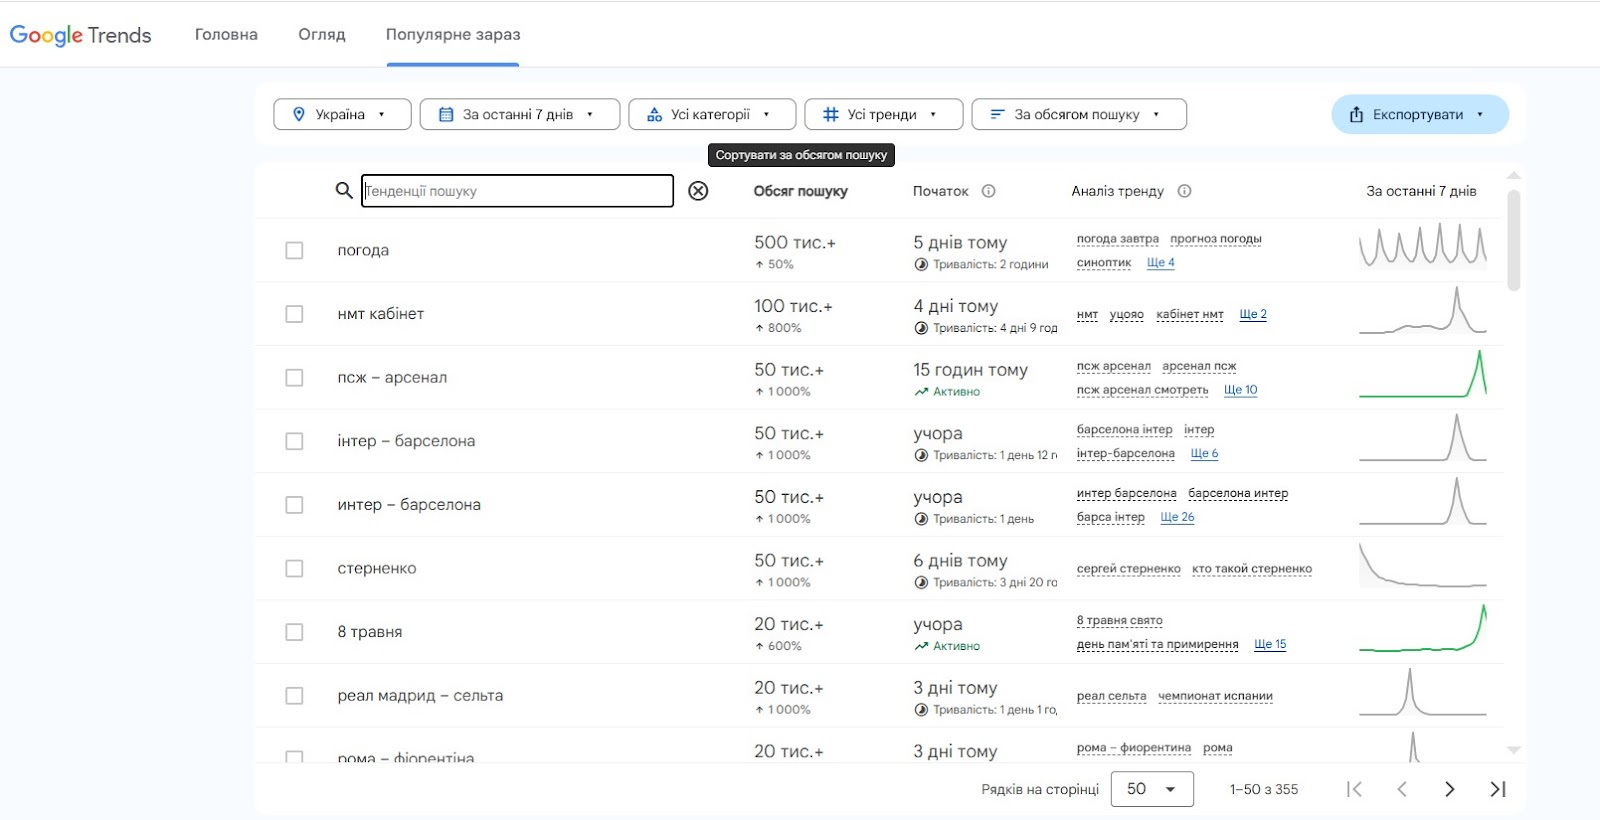Select the 8 травня checkbox
The image size is (1600, 820).
tap(294, 632)
